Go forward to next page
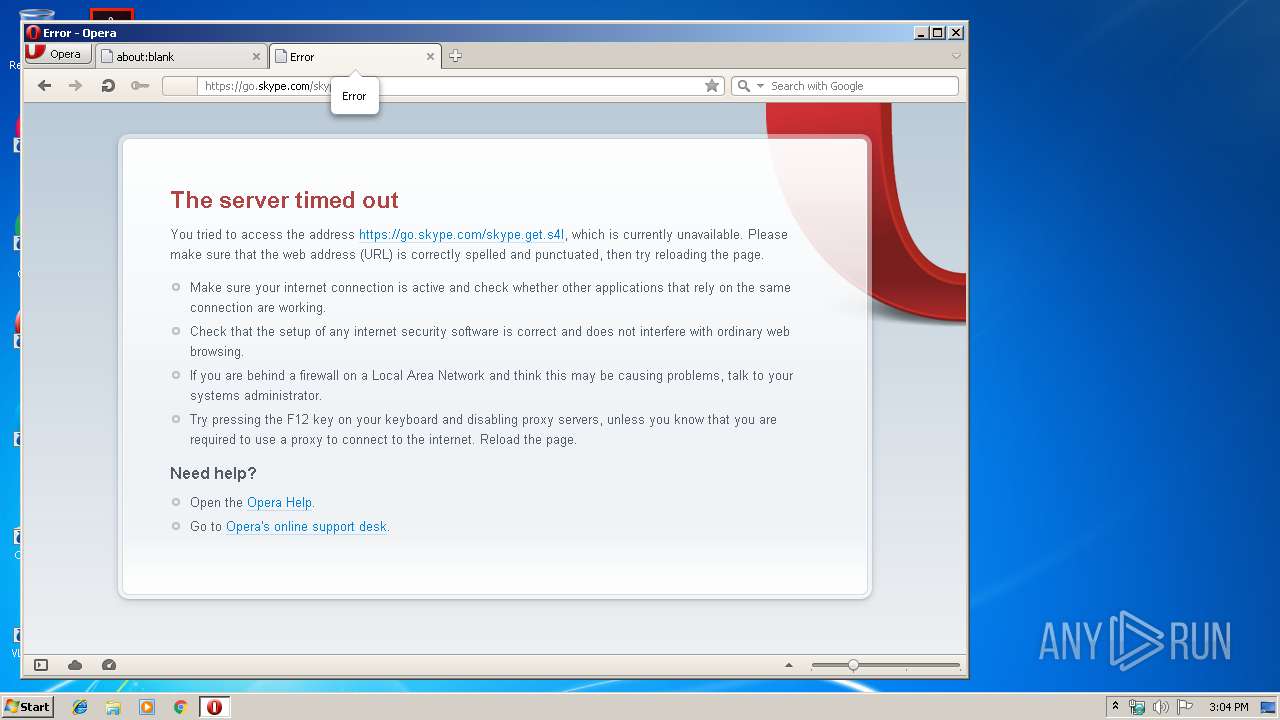 [76, 86]
